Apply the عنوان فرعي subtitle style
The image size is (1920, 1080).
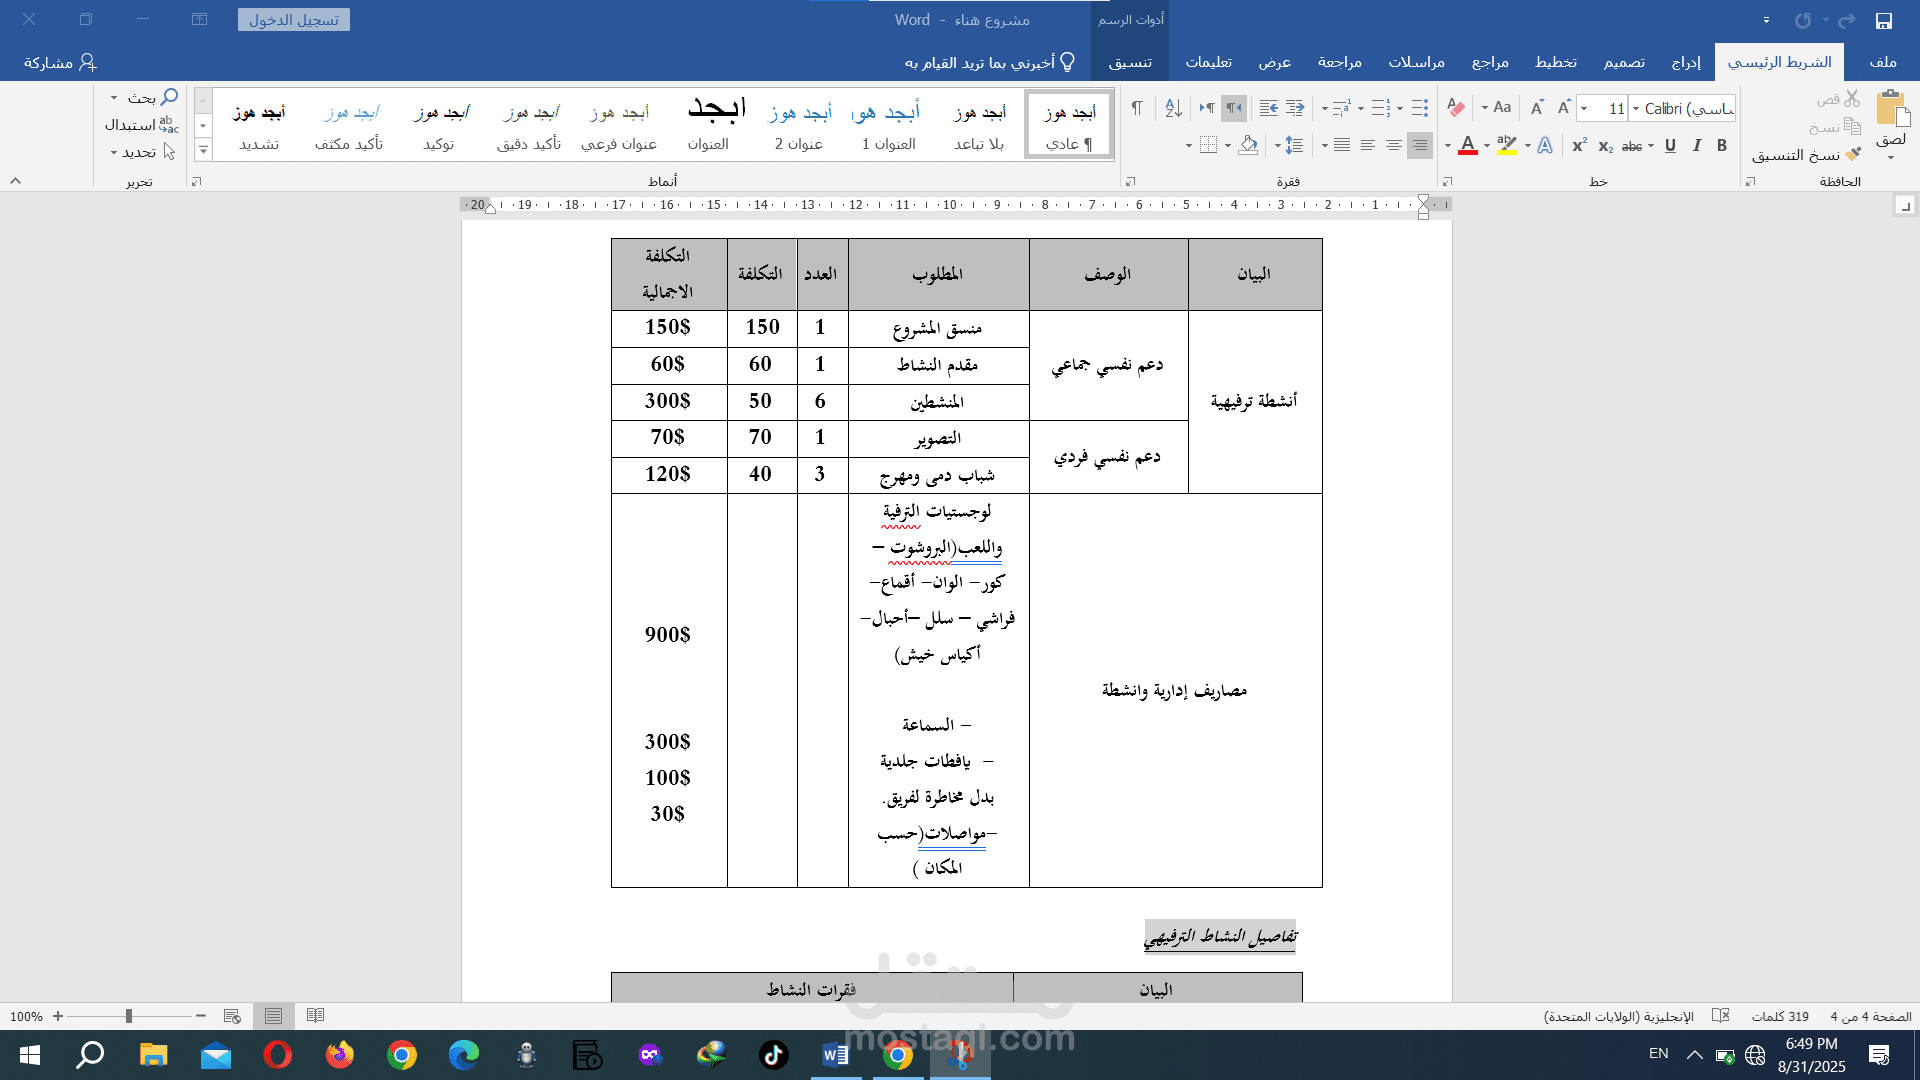tap(619, 125)
